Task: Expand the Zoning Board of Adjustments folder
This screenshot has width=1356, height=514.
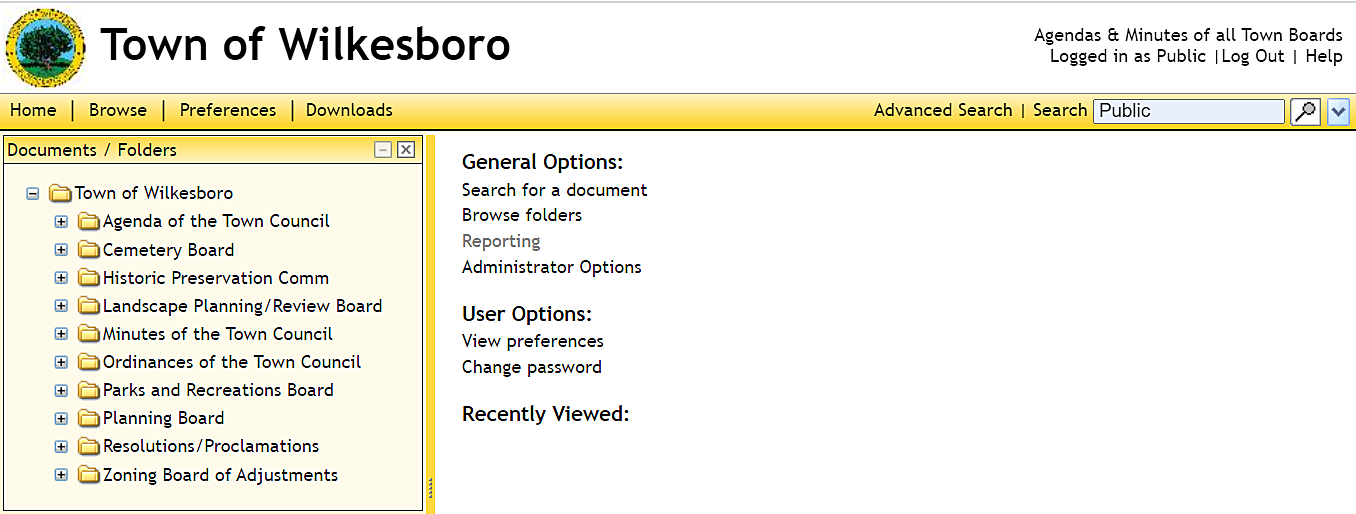Action: pyautogui.click(x=61, y=475)
